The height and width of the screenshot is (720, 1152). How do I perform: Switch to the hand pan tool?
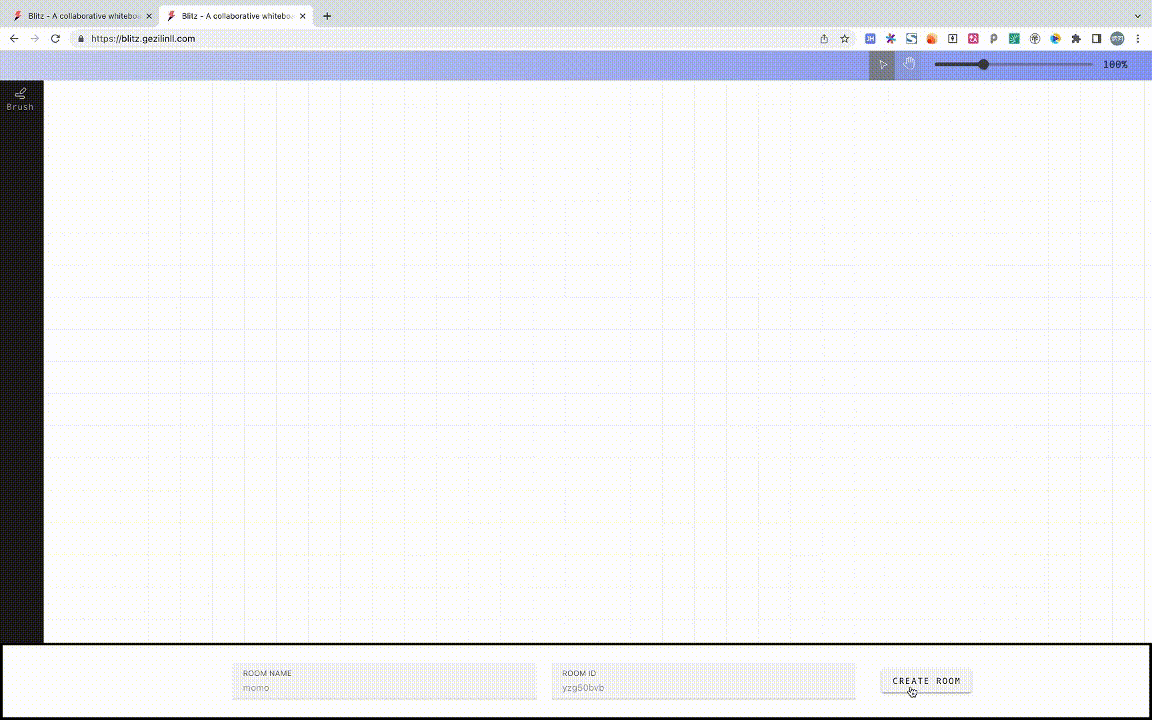coord(909,65)
